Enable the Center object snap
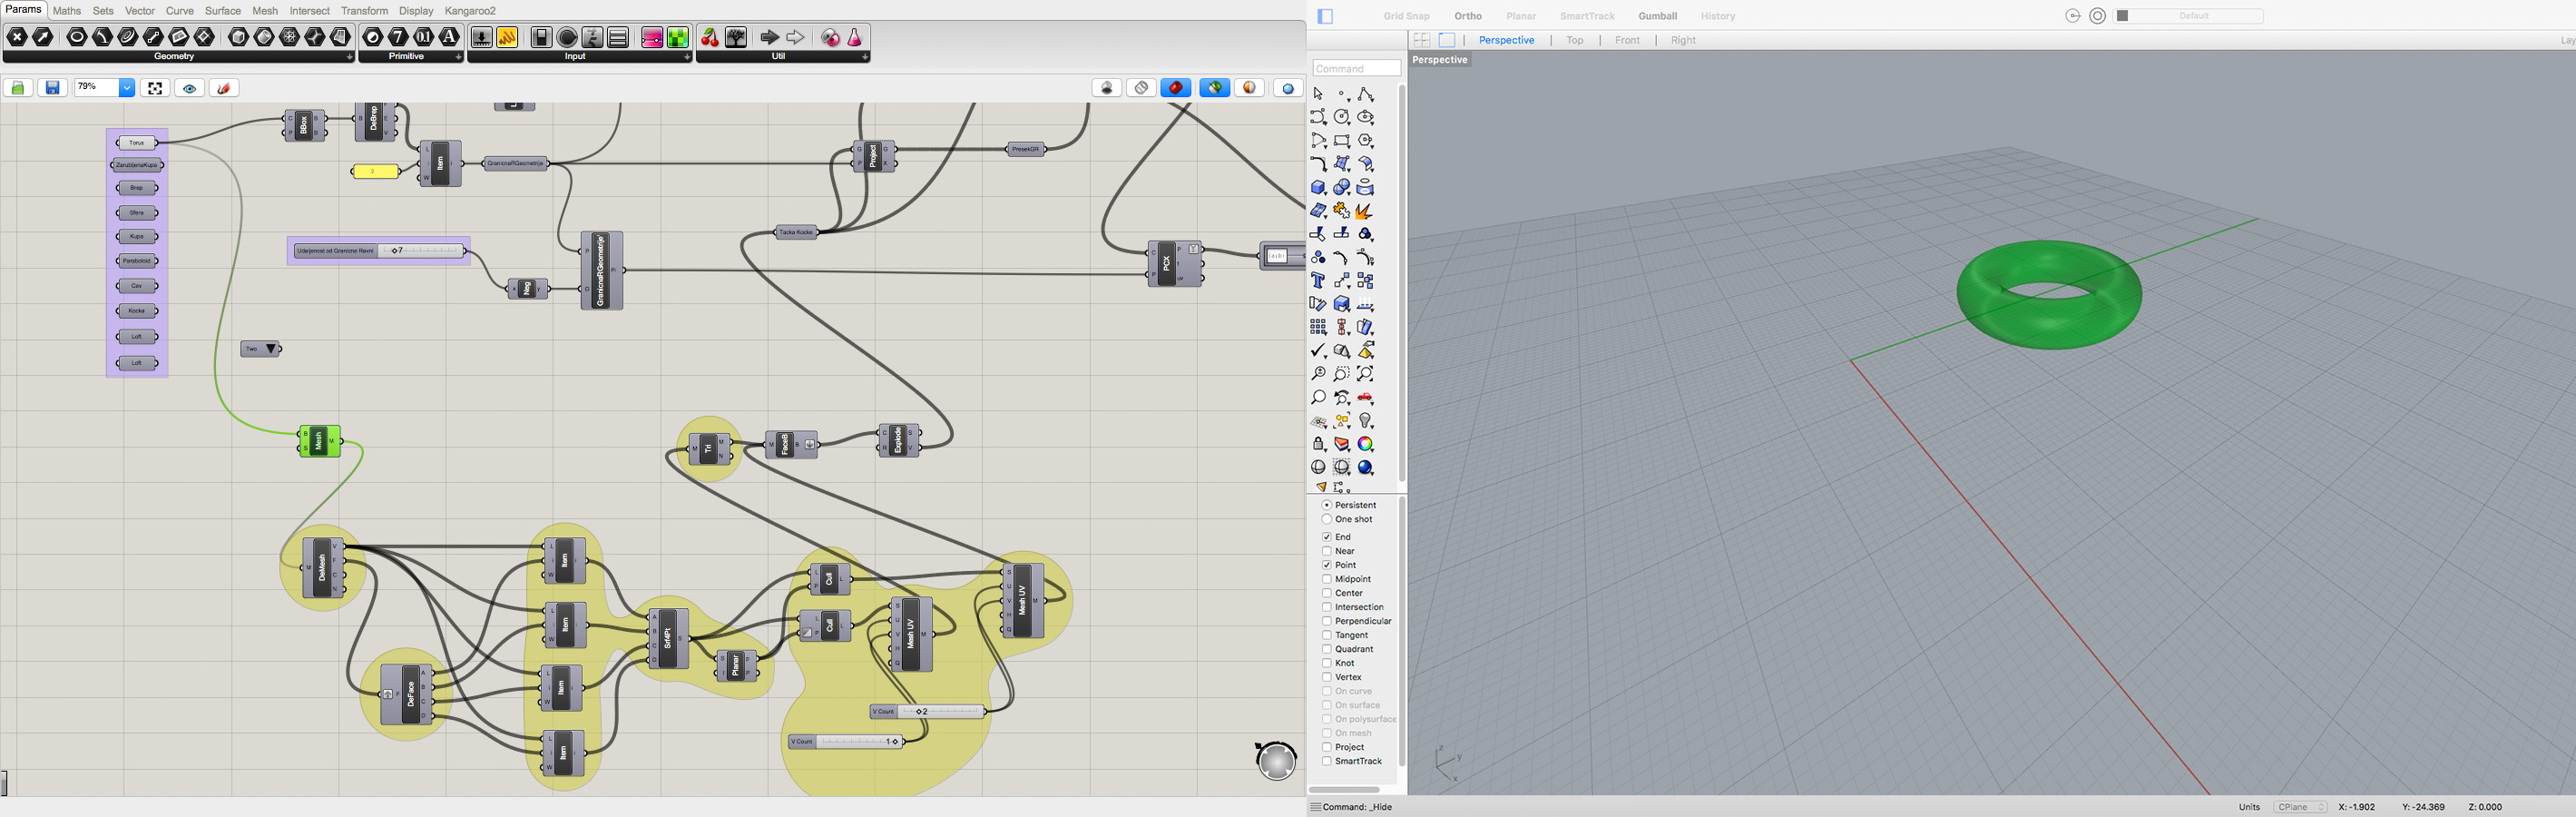The width and height of the screenshot is (2576, 817). click(1327, 593)
